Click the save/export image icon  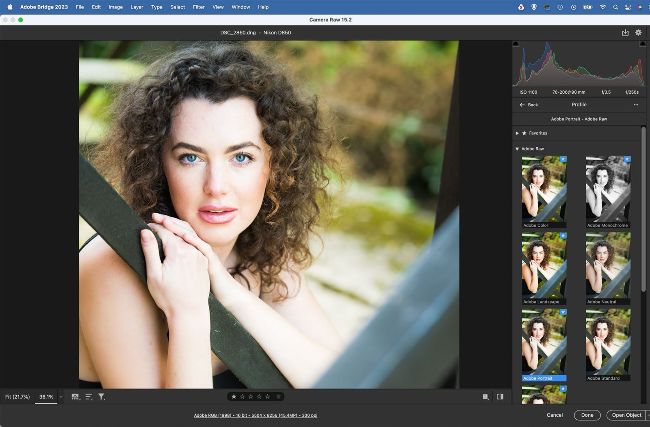(x=625, y=32)
